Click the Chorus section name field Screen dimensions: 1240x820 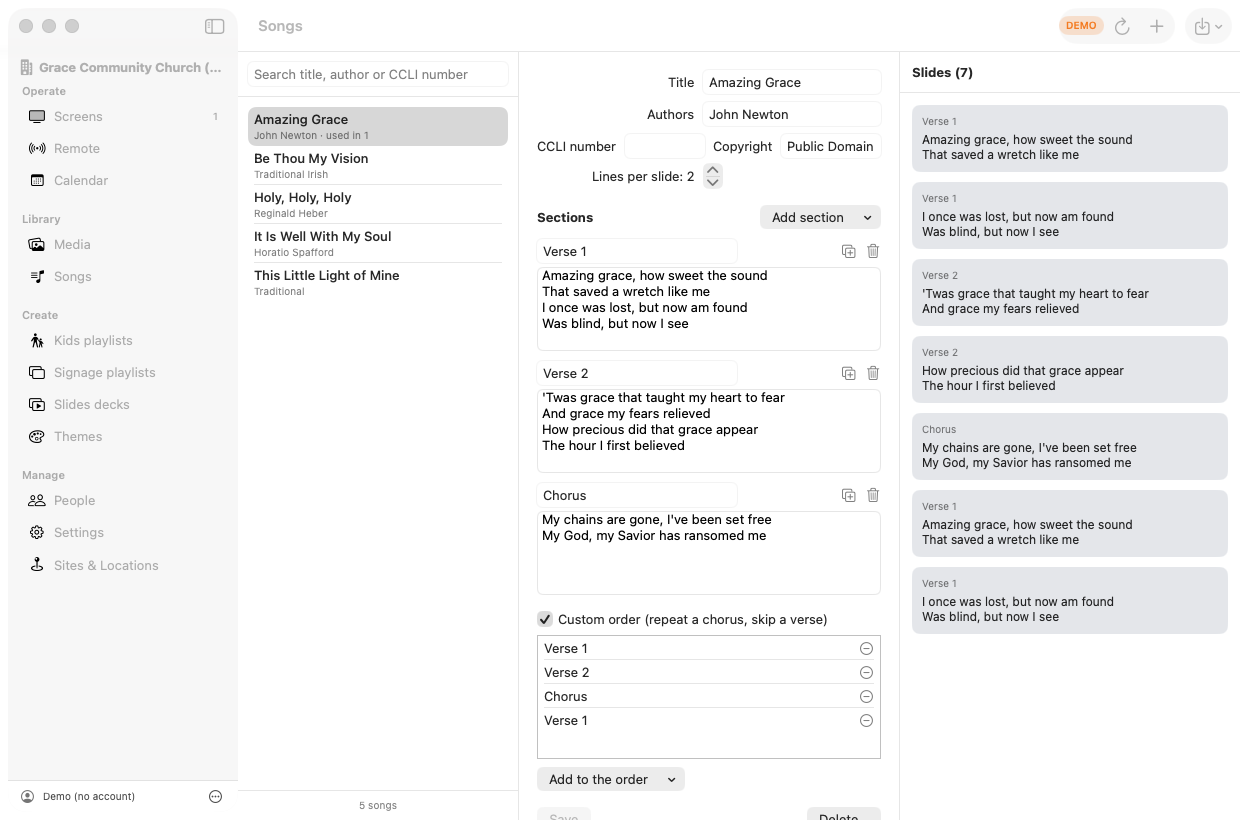tap(637, 495)
